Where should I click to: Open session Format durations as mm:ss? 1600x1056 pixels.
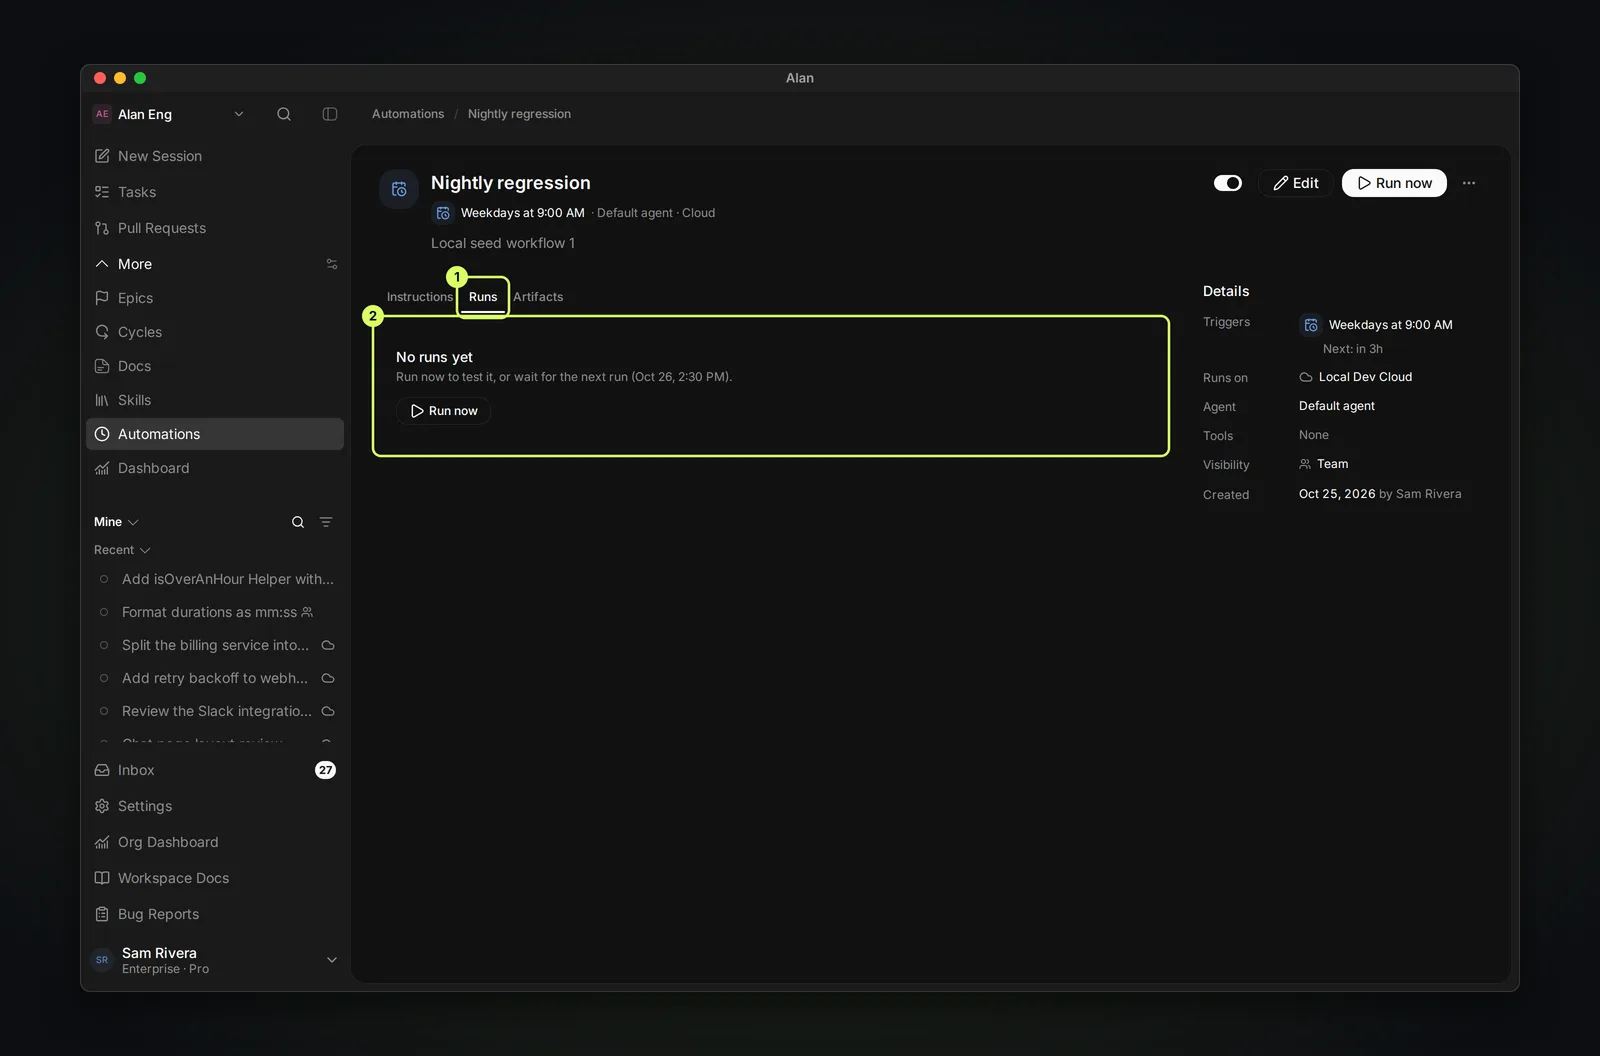(x=215, y=612)
